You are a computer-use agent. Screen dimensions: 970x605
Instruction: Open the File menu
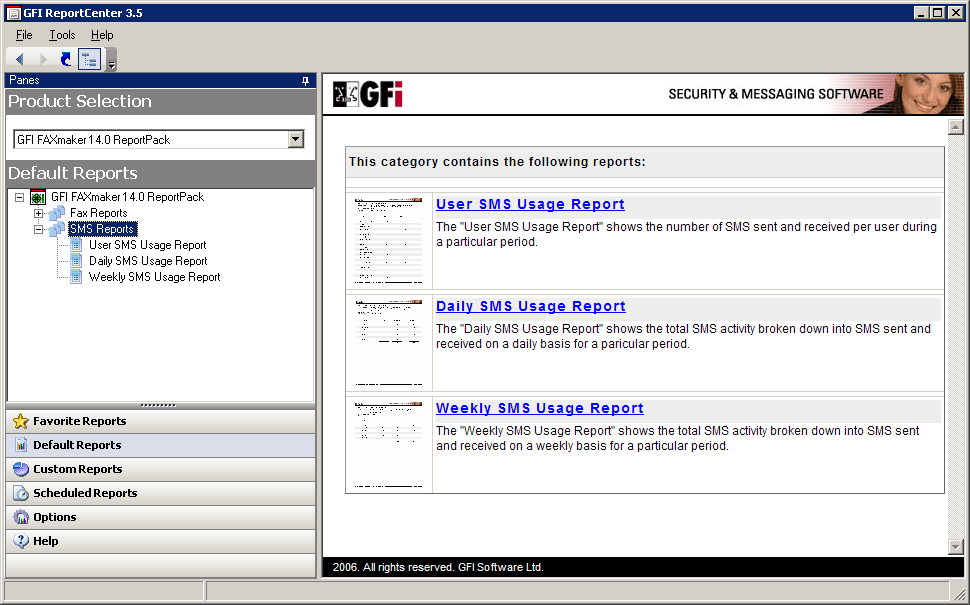[24, 35]
